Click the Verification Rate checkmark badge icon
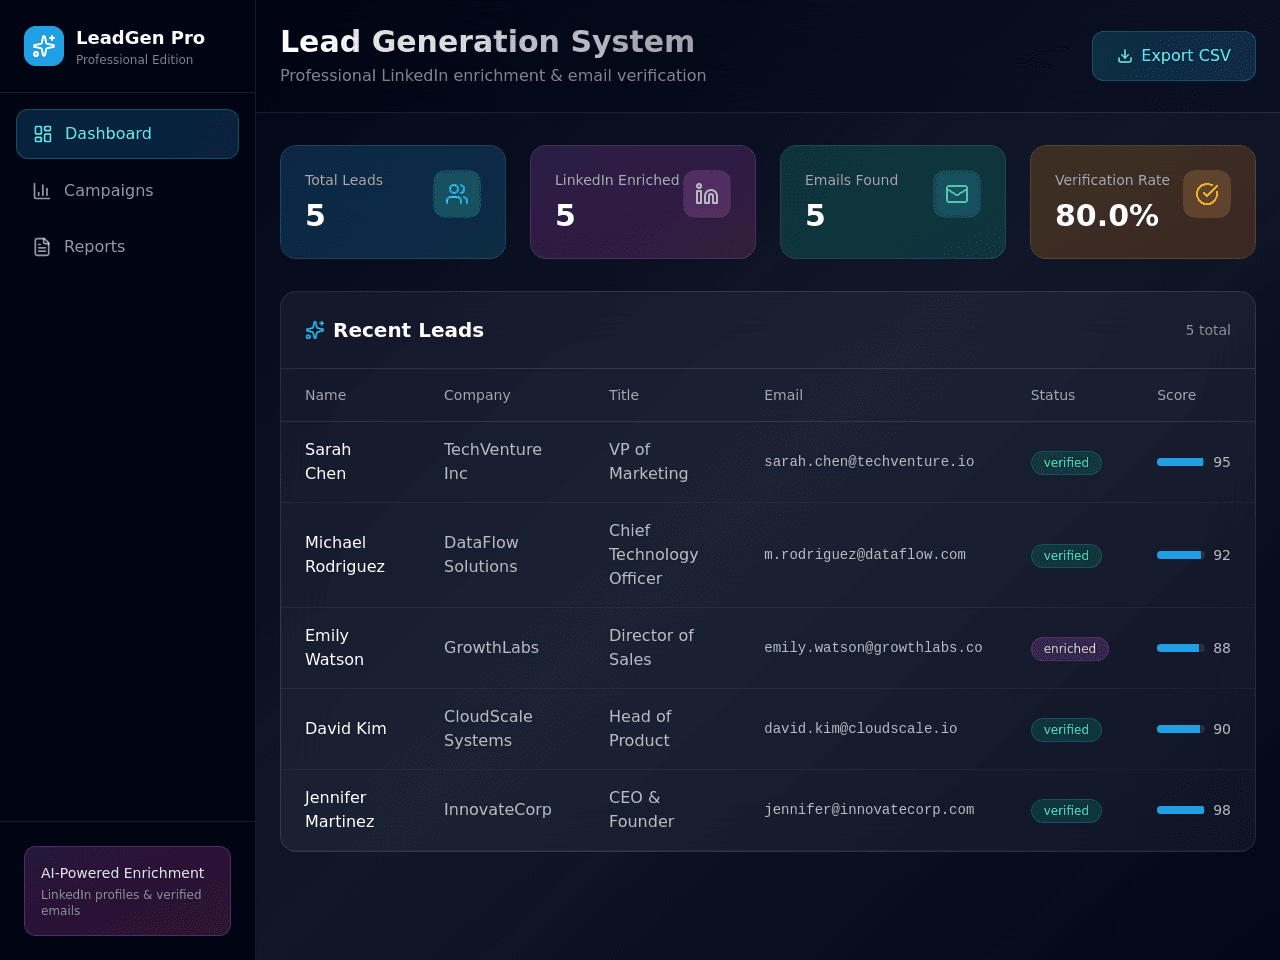 (1207, 194)
